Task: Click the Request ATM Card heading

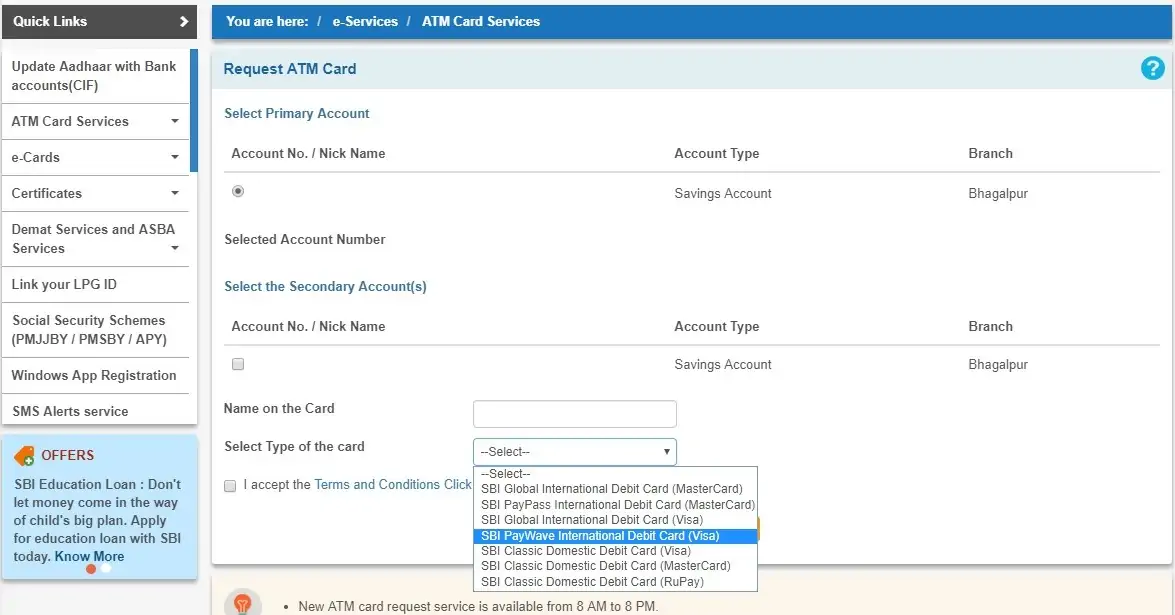Action: 290,69
